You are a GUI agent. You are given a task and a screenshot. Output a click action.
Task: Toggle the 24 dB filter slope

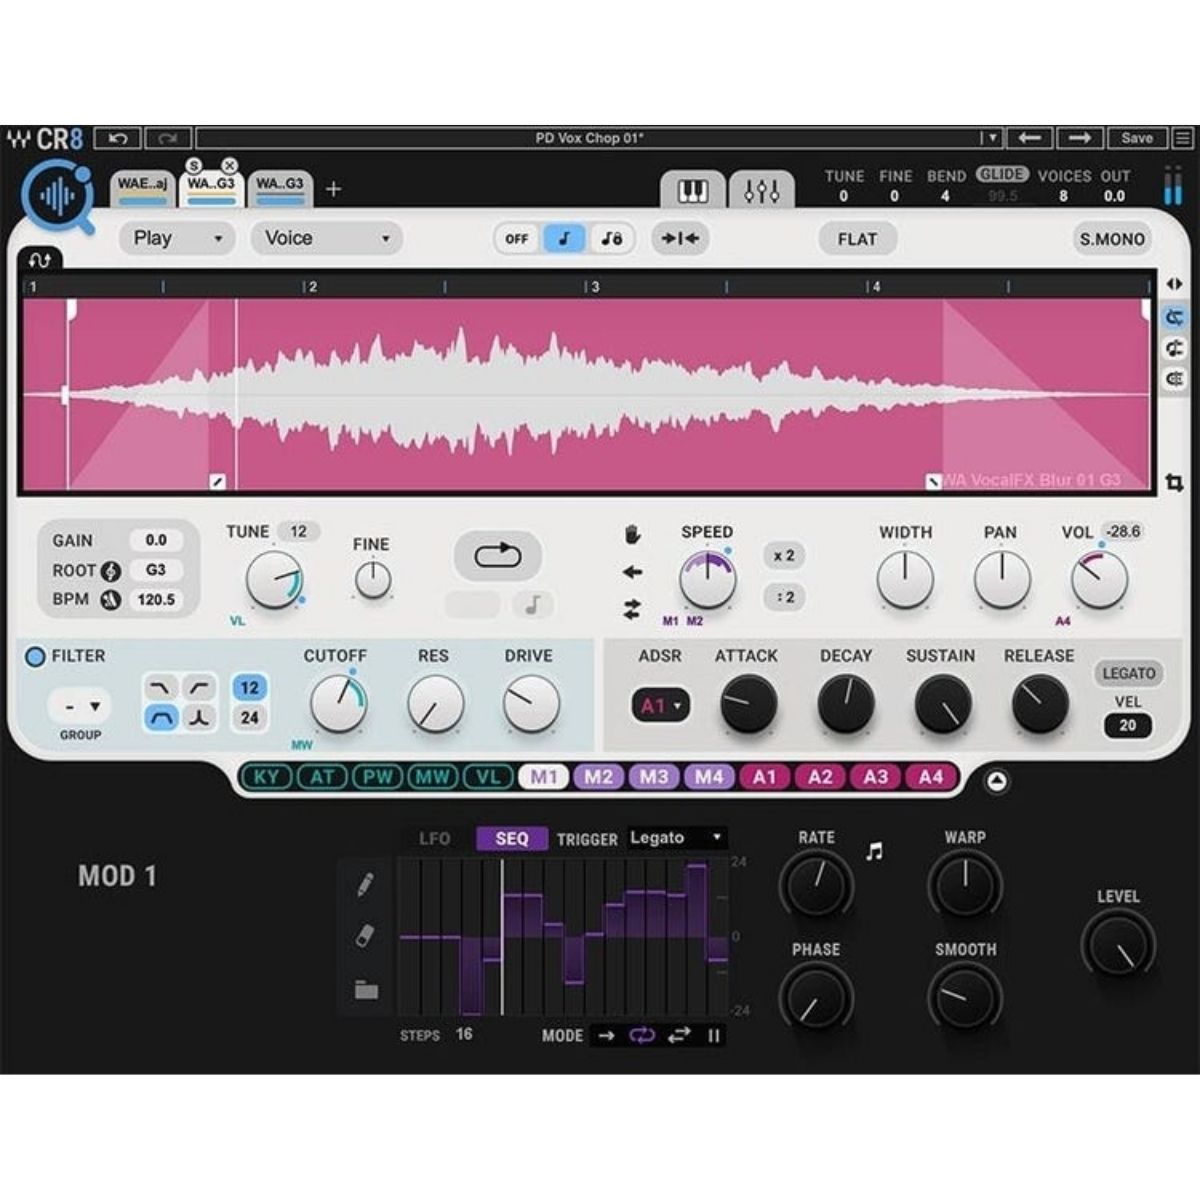pyautogui.click(x=250, y=716)
